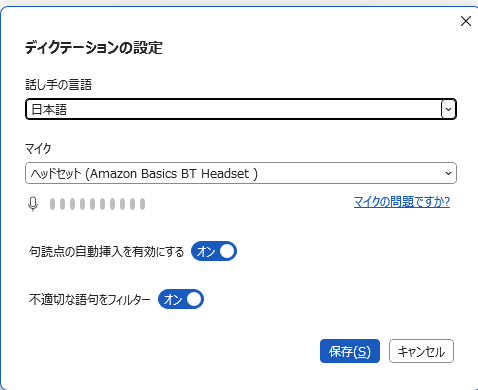Click the キャンセル button
The image size is (478, 390).
pyautogui.click(x=421, y=351)
